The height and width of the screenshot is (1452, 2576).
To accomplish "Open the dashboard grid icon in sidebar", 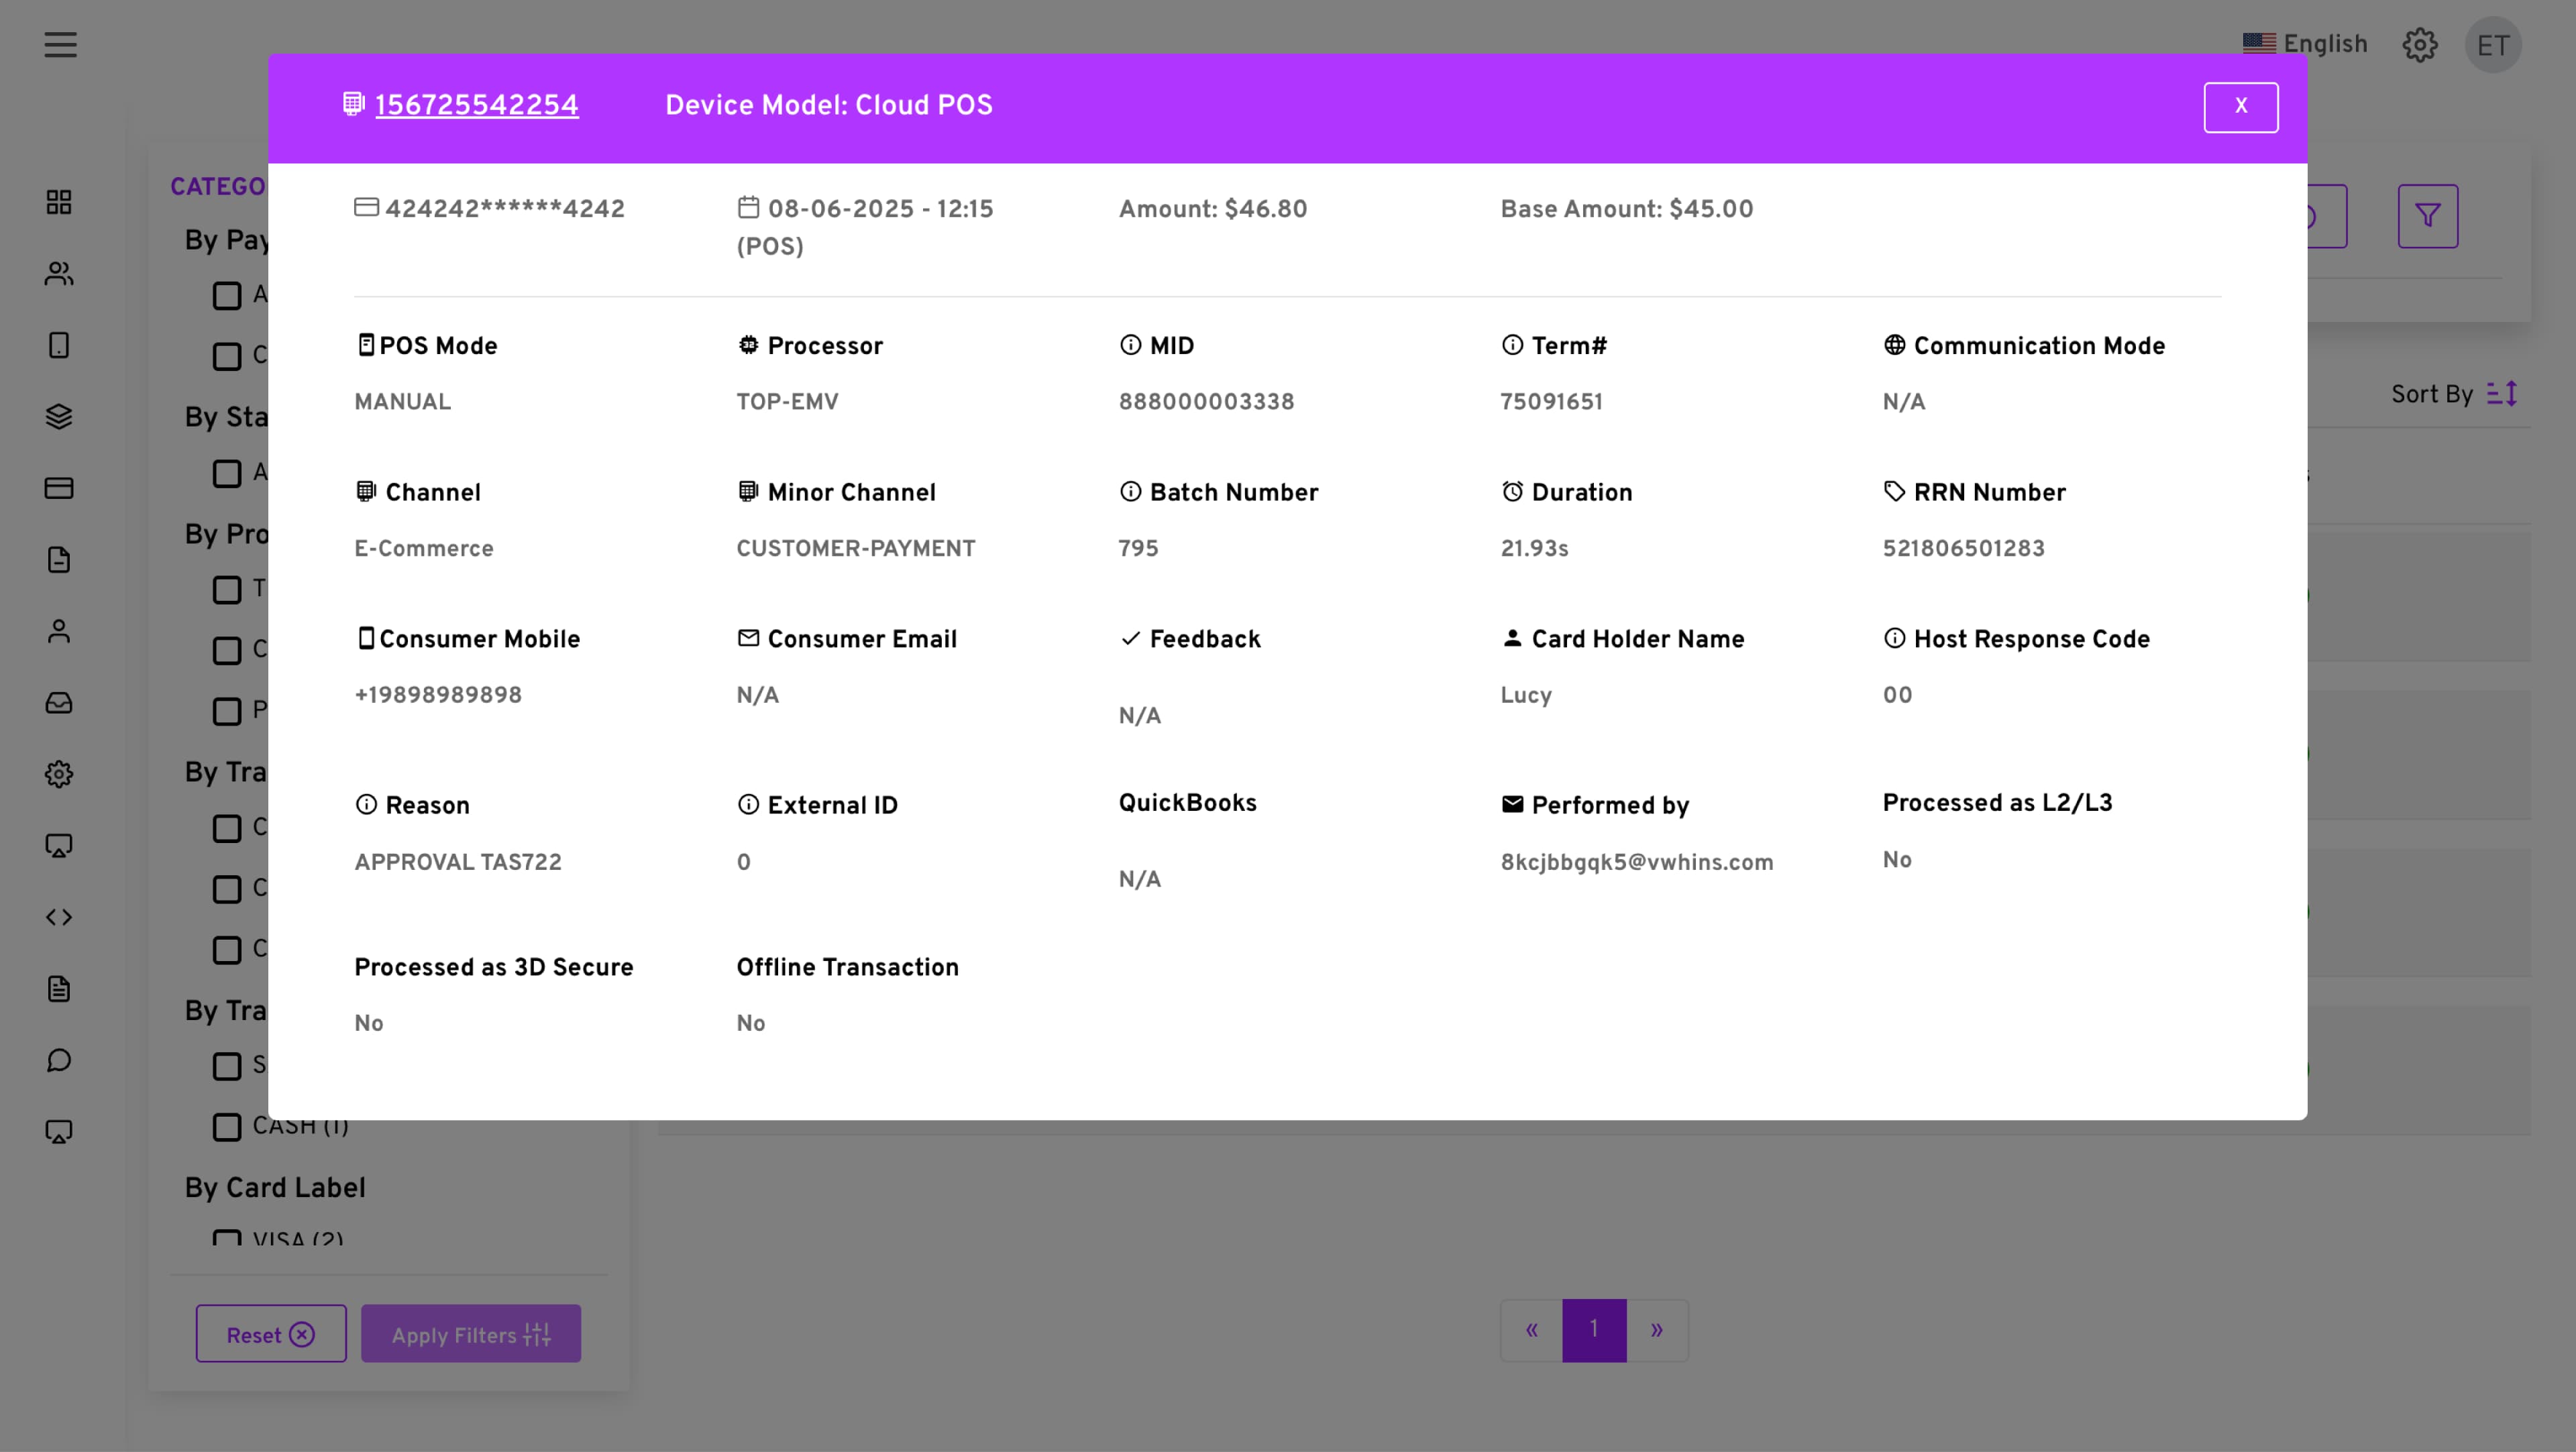I will coord(59,202).
